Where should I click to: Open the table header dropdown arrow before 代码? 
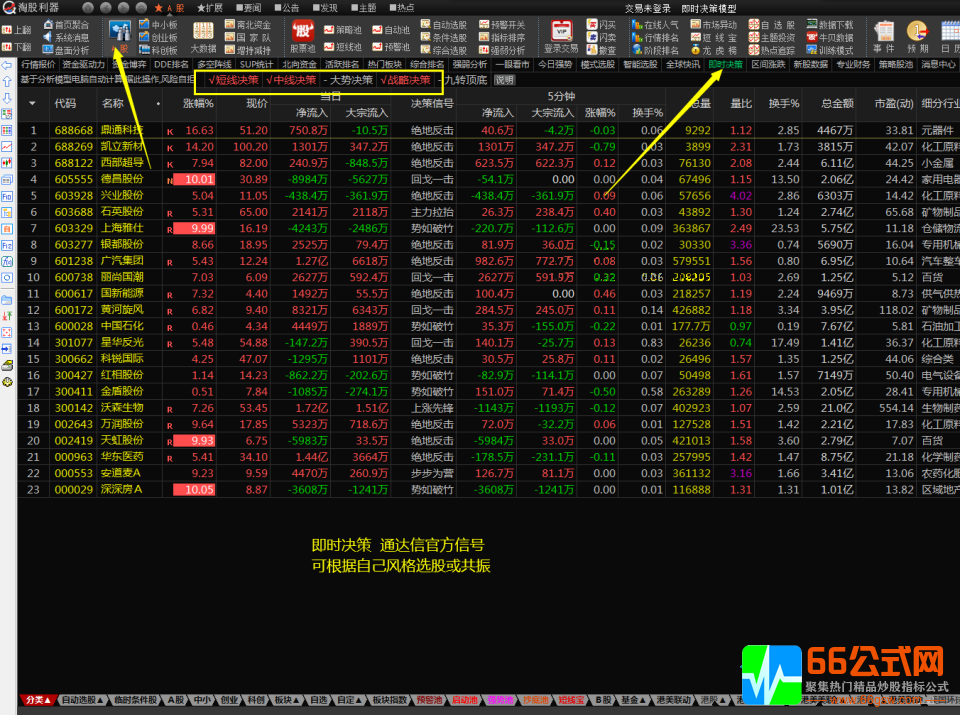coord(33,103)
